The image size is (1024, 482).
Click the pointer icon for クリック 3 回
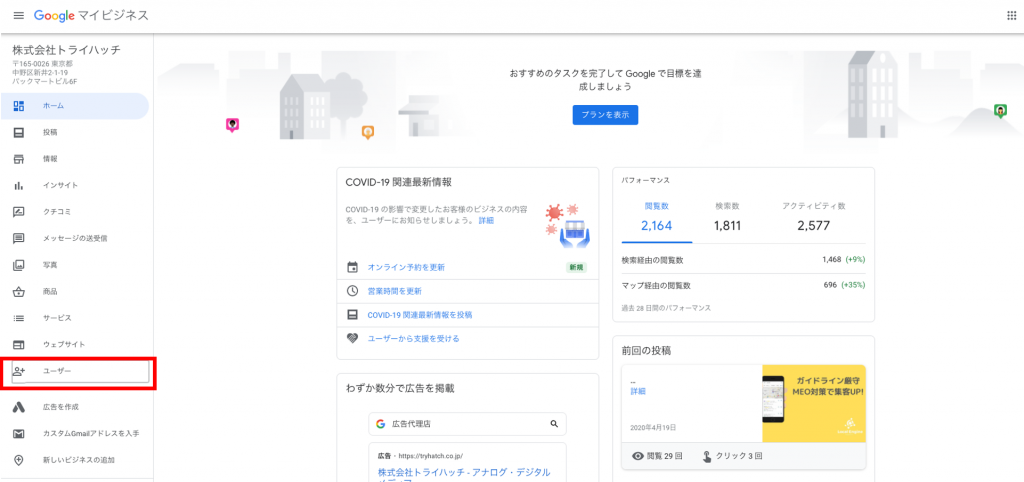pos(707,457)
